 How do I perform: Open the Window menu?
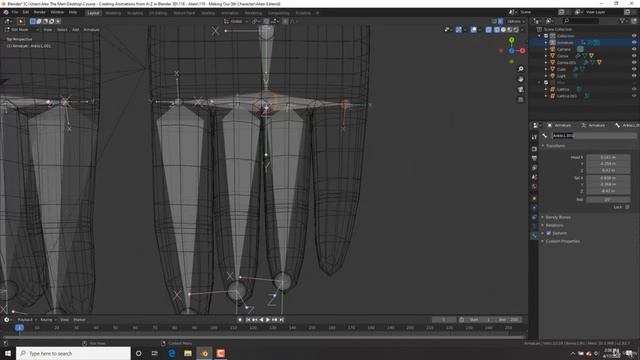tap(57, 12)
